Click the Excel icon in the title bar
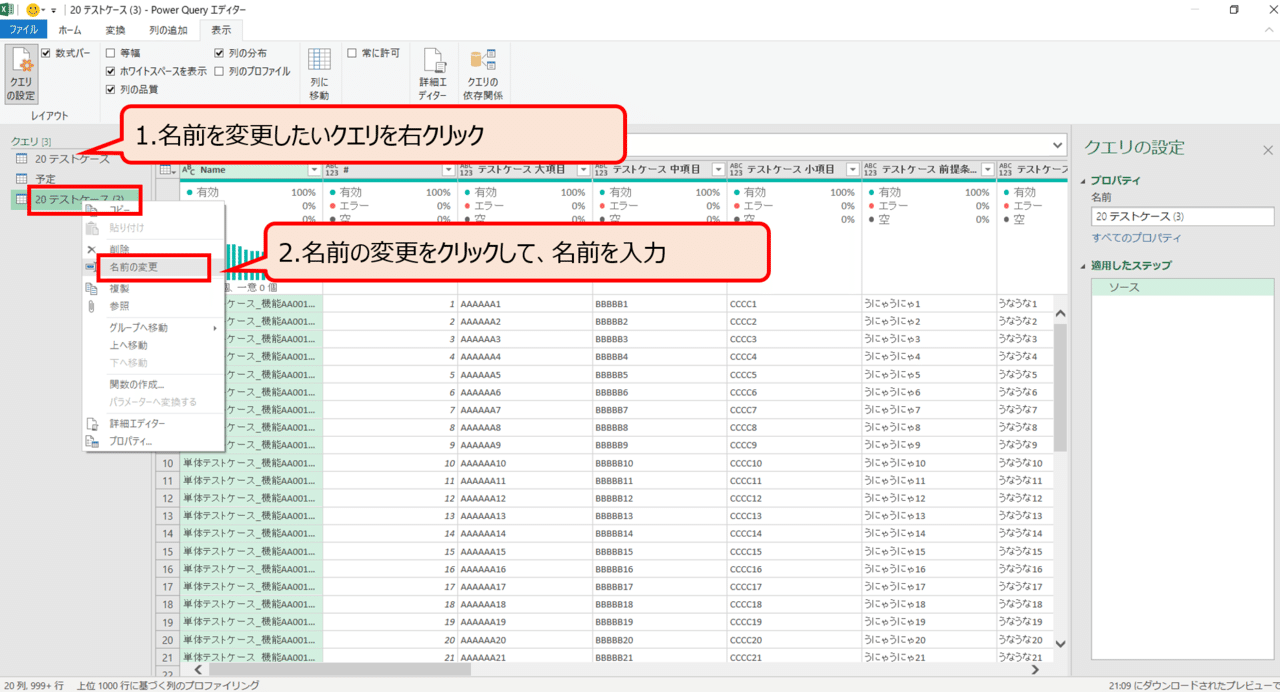This screenshot has height=692, width=1280. click(x=8, y=9)
